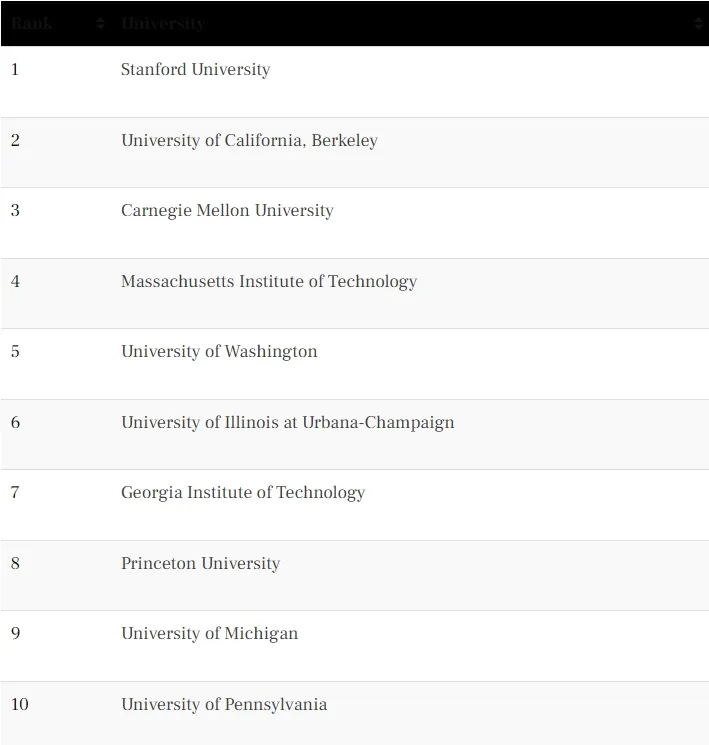Click Massachusetts Institute of Technology text
Screen dimensions: 709x745
point(269,281)
